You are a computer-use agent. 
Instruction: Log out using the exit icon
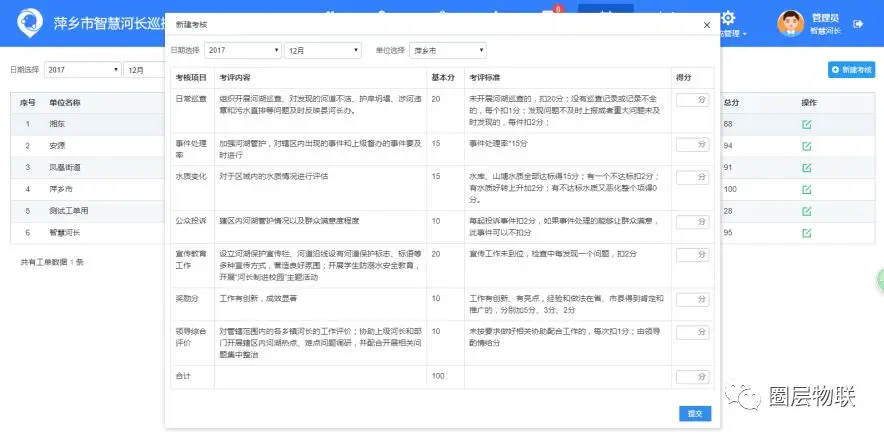pyautogui.click(x=858, y=24)
